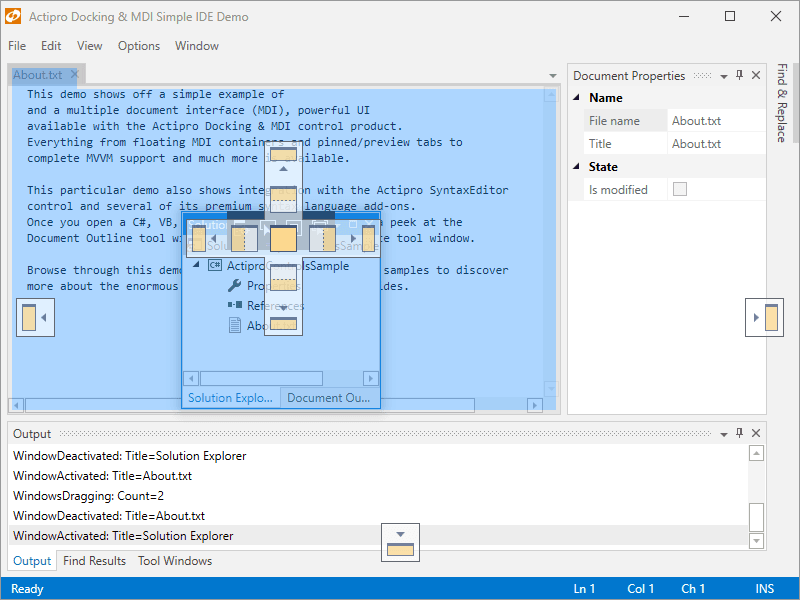This screenshot has width=800, height=600.
Task: Close the Output tool window
Action: (756, 433)
